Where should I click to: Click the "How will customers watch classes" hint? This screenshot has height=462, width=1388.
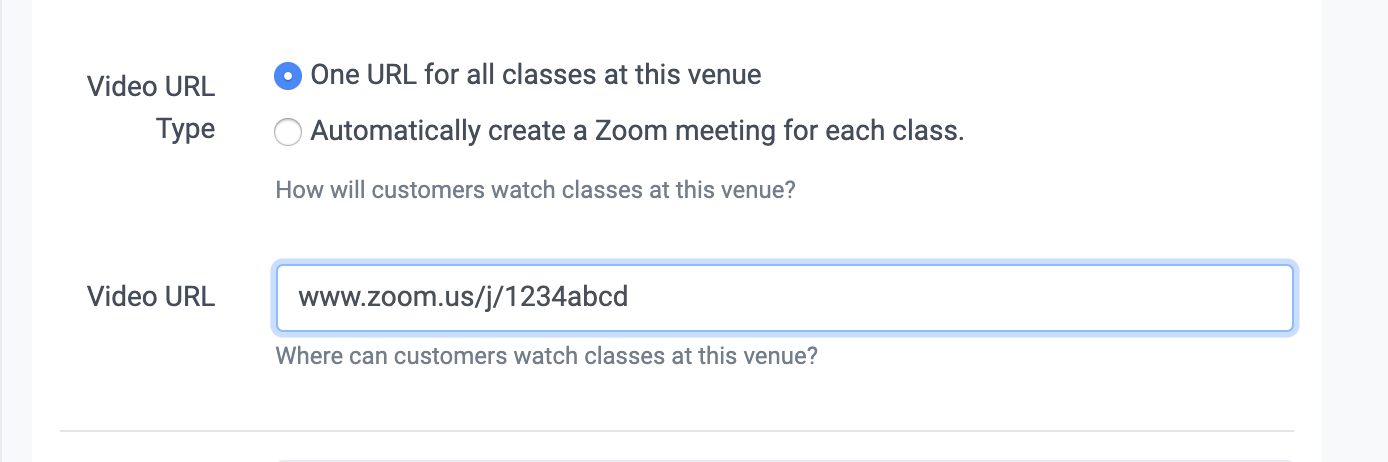point(535,189)
